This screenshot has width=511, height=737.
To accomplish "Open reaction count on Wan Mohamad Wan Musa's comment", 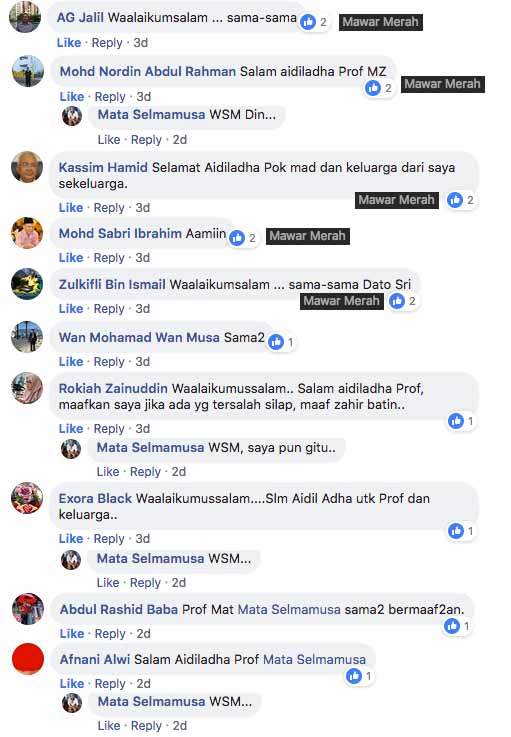I will coord(282,342).
